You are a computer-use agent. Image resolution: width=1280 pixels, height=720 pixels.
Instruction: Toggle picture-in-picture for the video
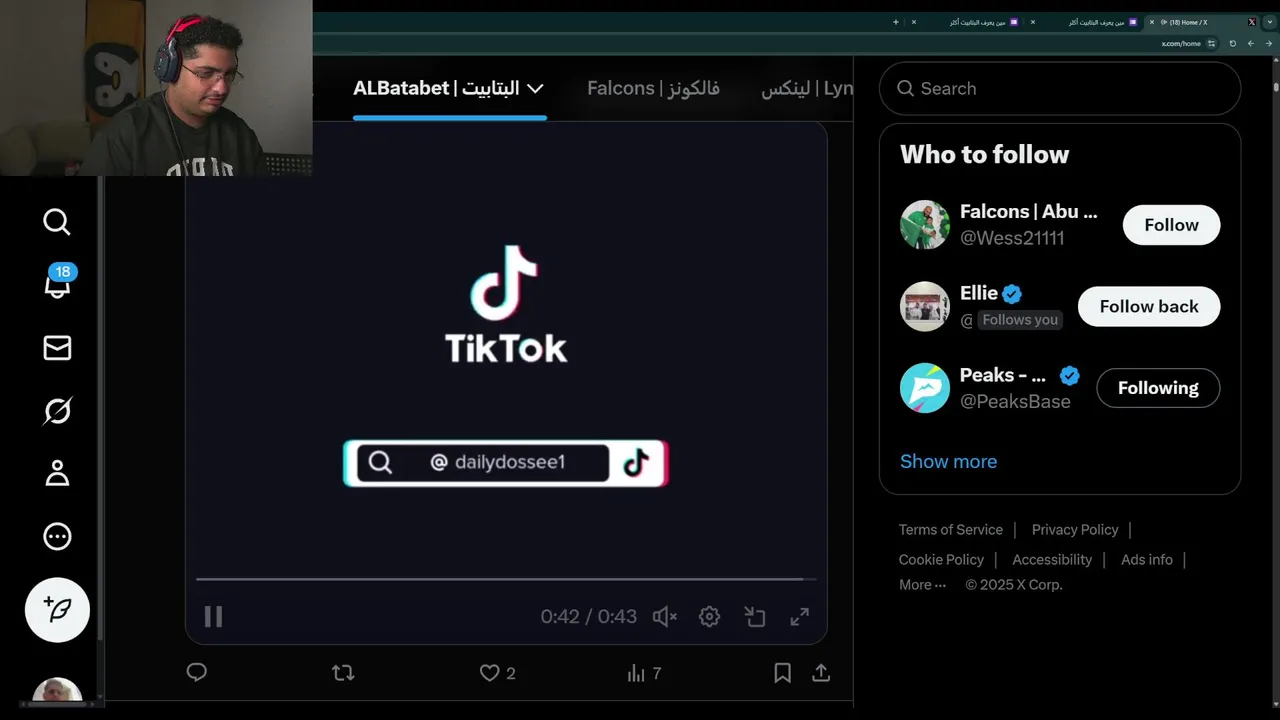coord(755,617)
